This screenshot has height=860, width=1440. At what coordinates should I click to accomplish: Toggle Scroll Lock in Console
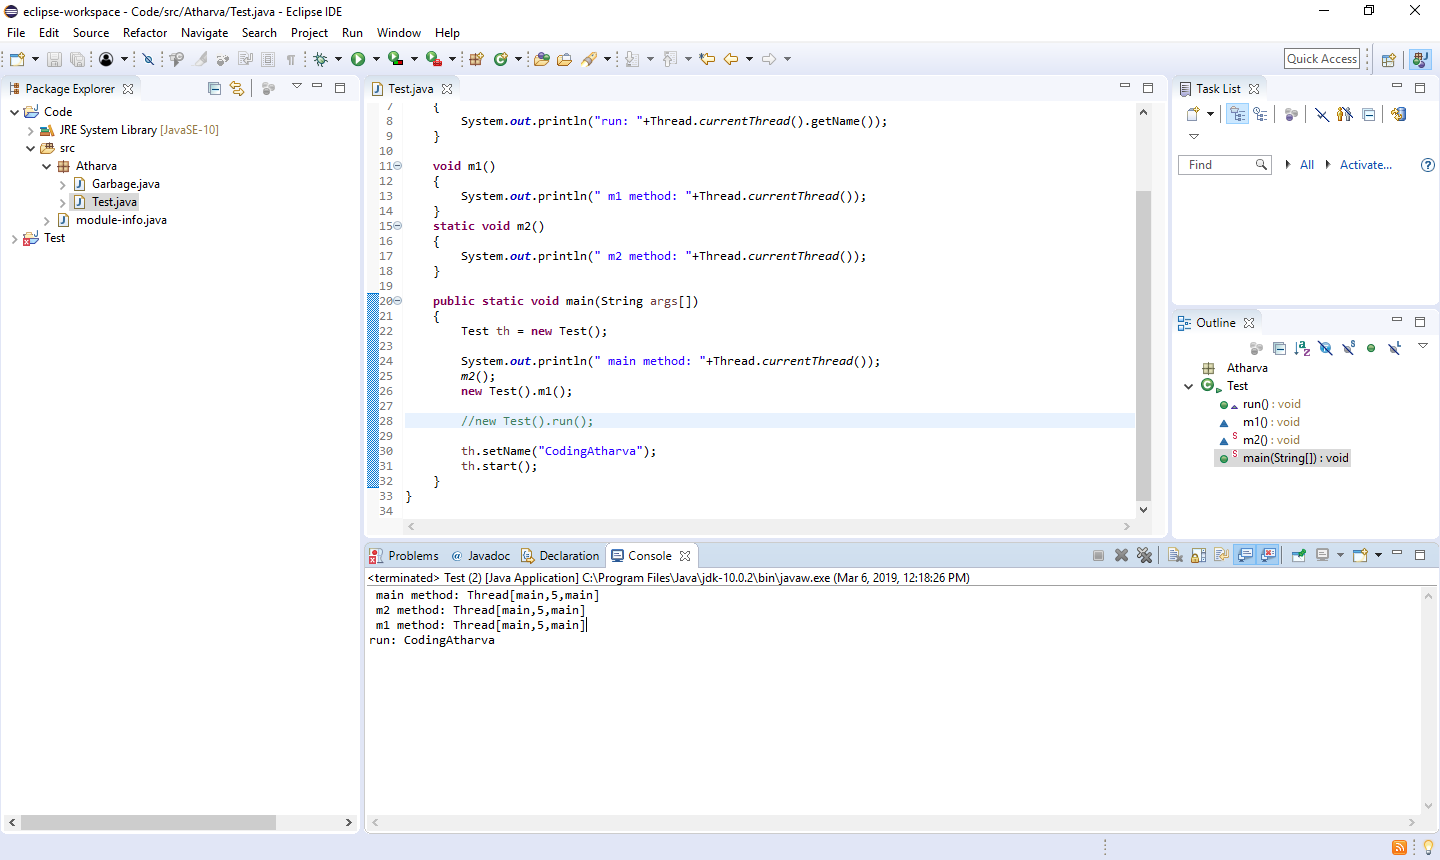1198,555
